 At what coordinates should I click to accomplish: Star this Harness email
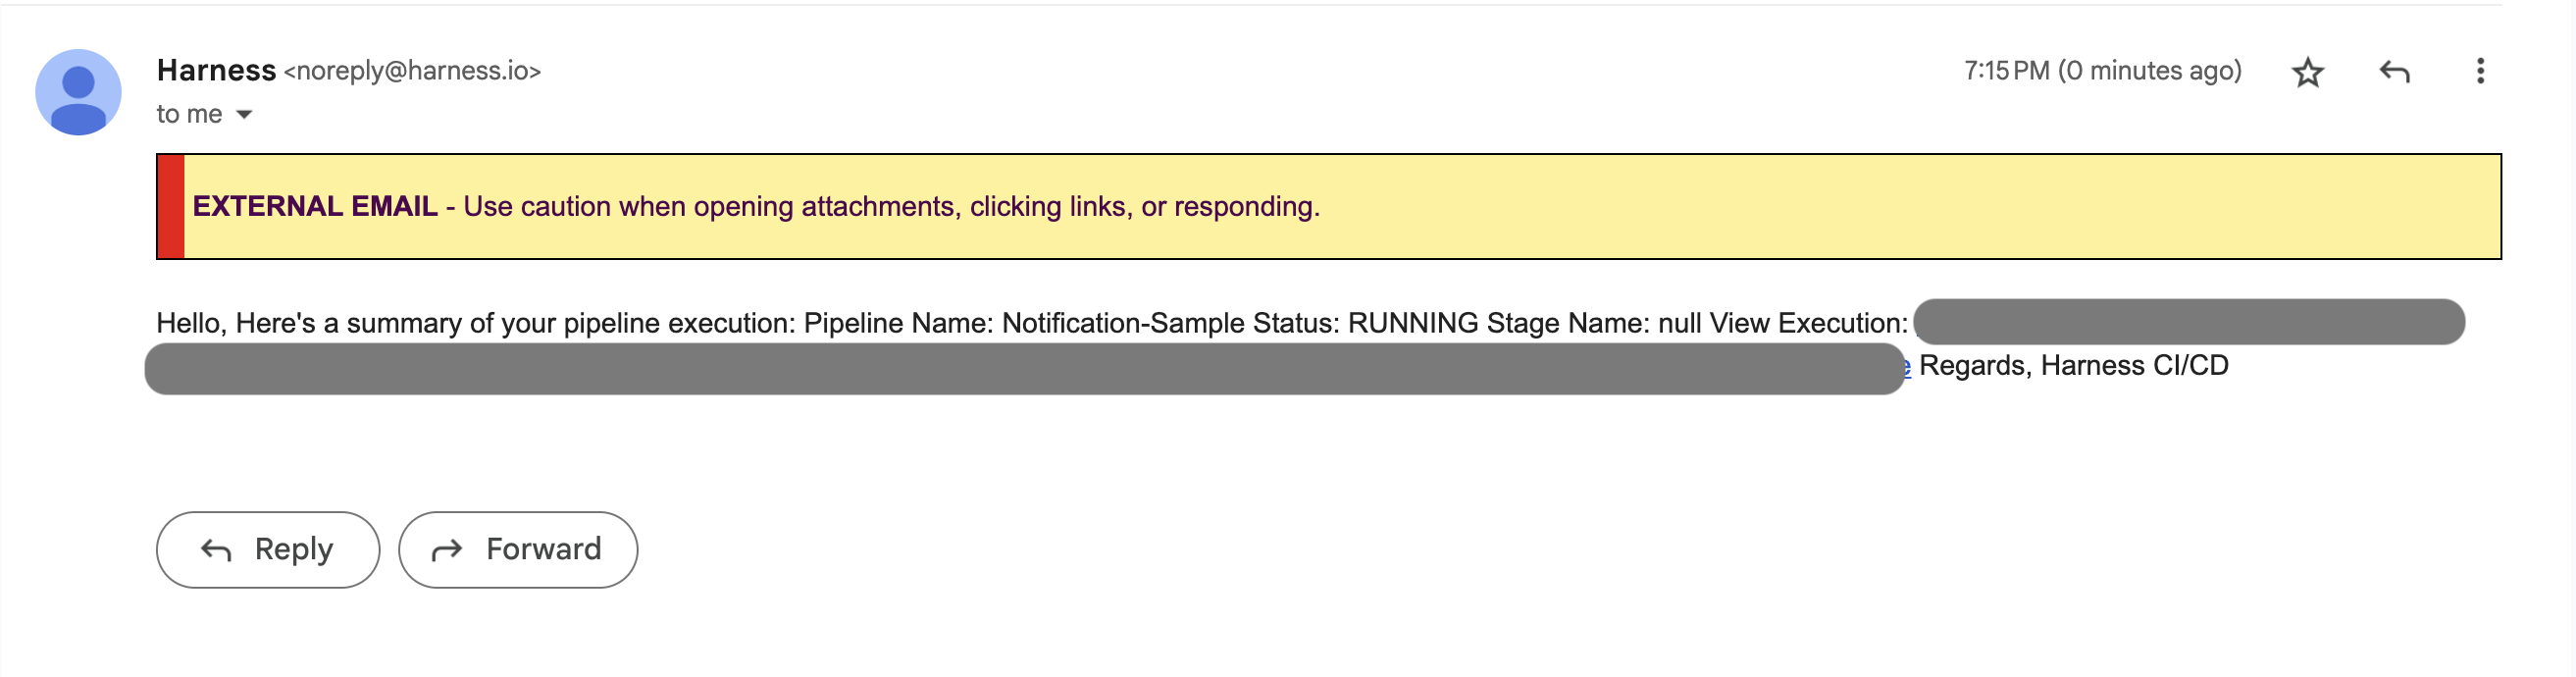[x=2307, y=72]
